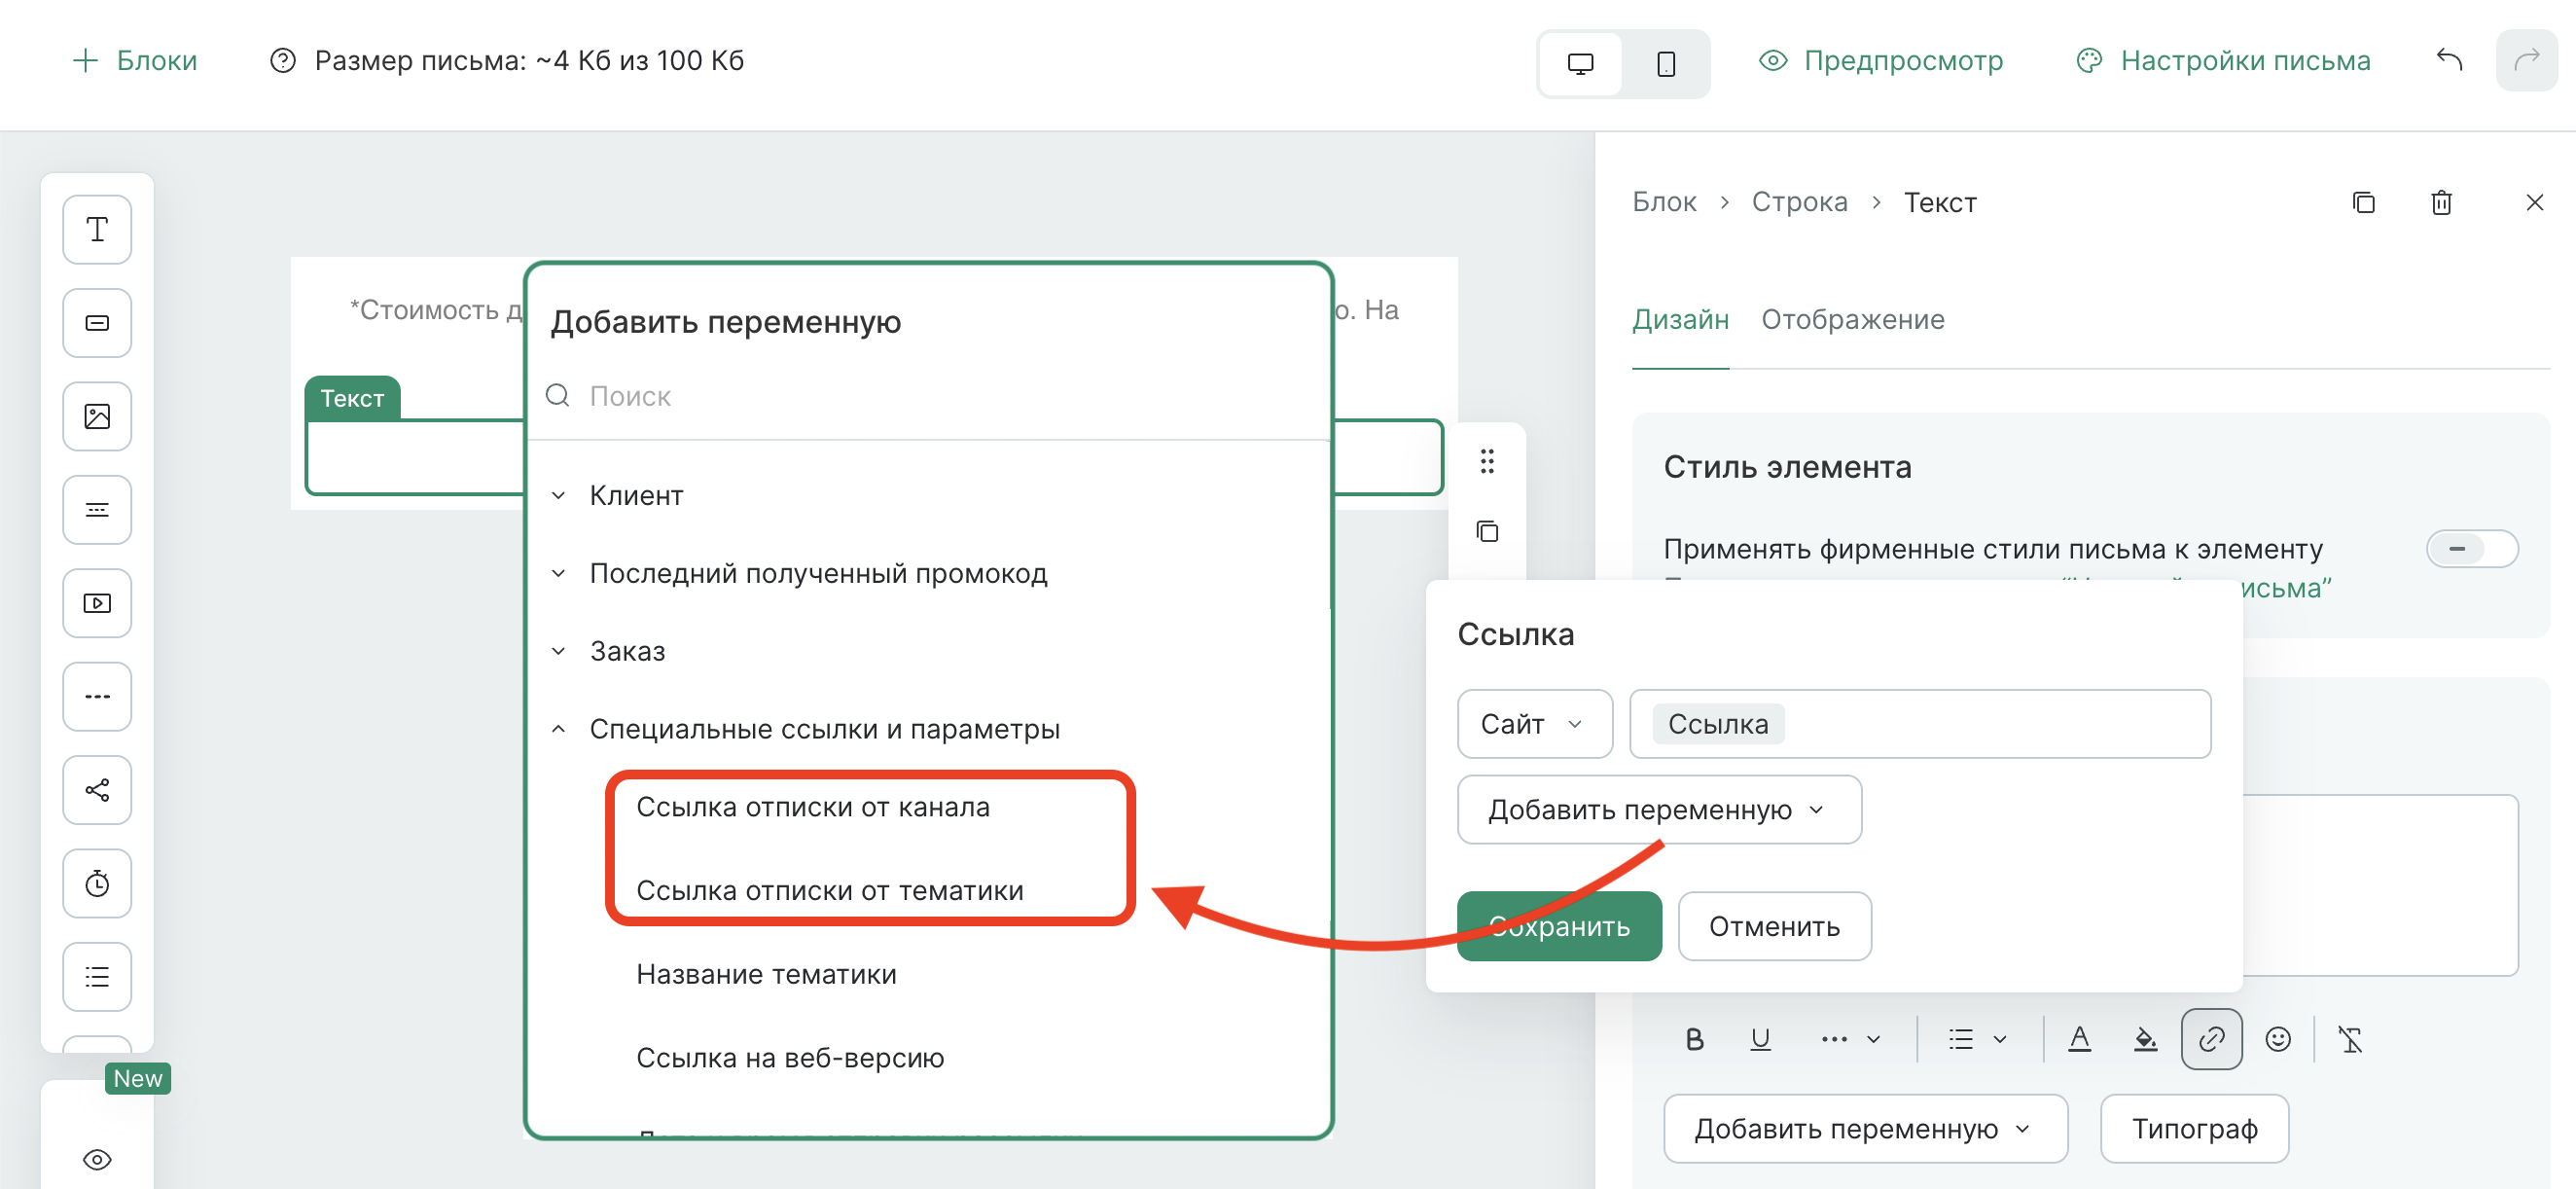Delete the Text element with trash icon

pos(2441,203)
